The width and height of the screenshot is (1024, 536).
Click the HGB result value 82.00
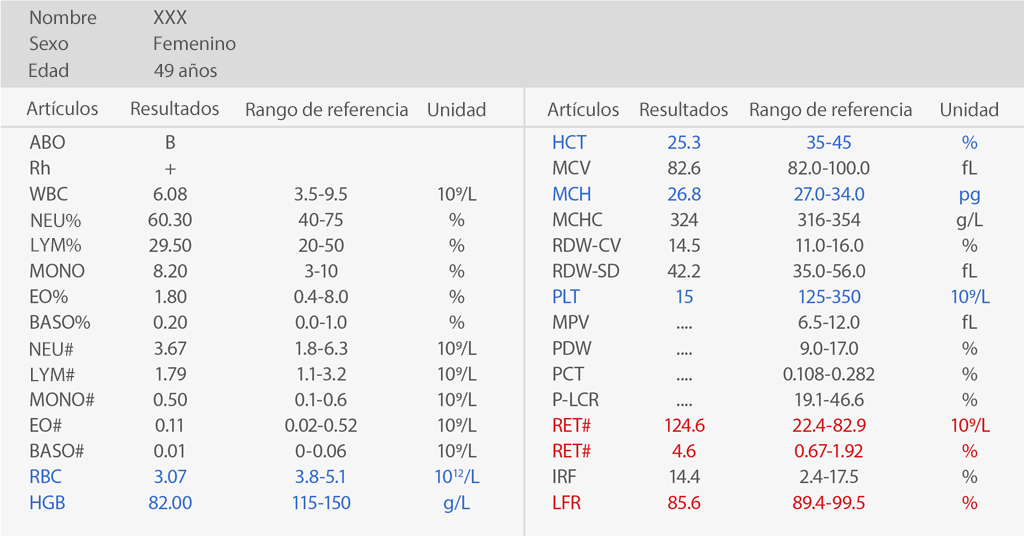point(170,503)
